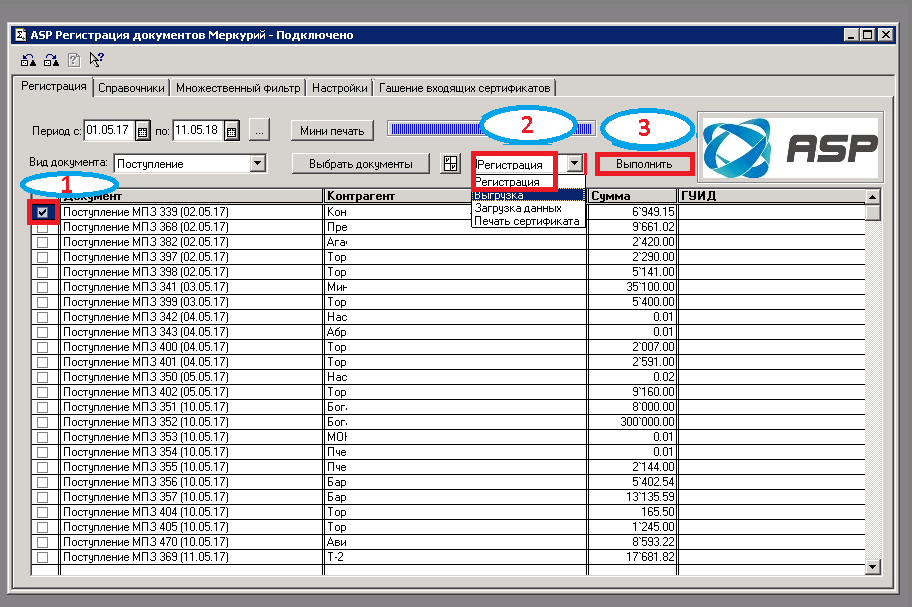
Task: Click the ASP logo image
Action: coord(790,147)
